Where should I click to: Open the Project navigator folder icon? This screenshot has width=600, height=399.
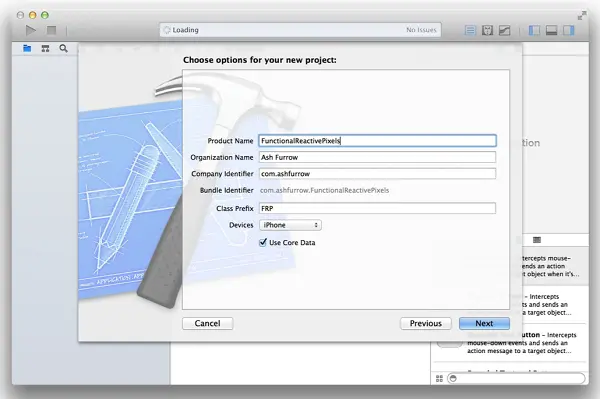tap(27, 48)
